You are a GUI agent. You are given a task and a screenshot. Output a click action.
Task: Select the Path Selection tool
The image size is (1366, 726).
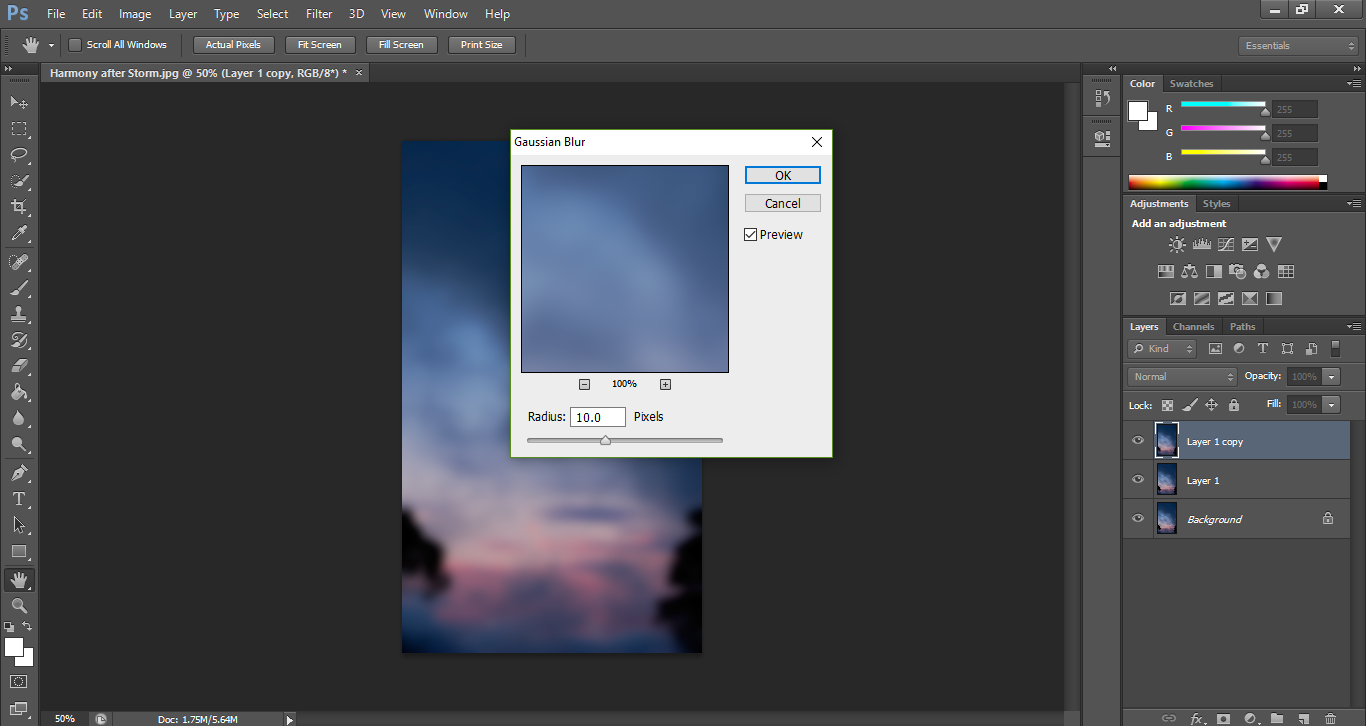pyautogui.click(x=19, y=525)
